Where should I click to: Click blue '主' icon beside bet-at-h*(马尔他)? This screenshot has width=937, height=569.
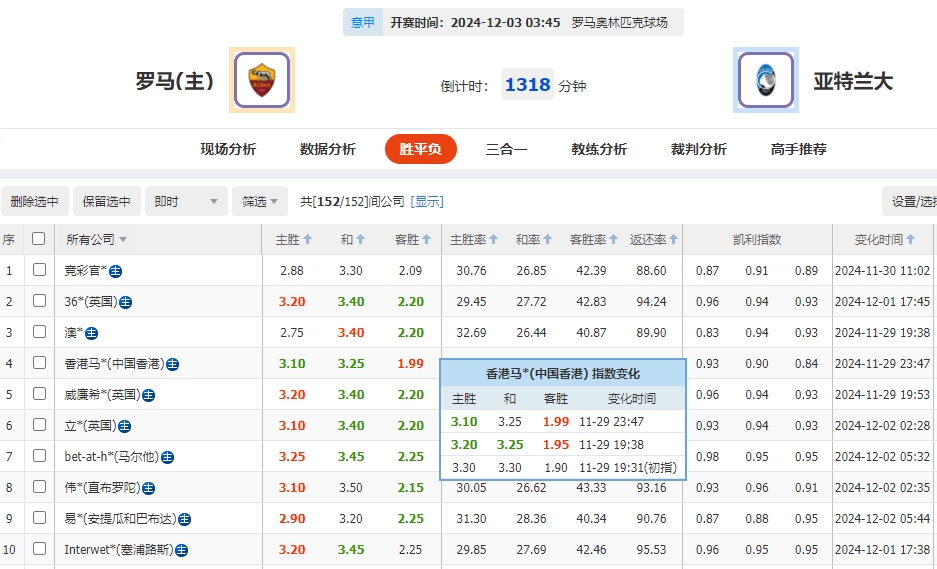168,457
